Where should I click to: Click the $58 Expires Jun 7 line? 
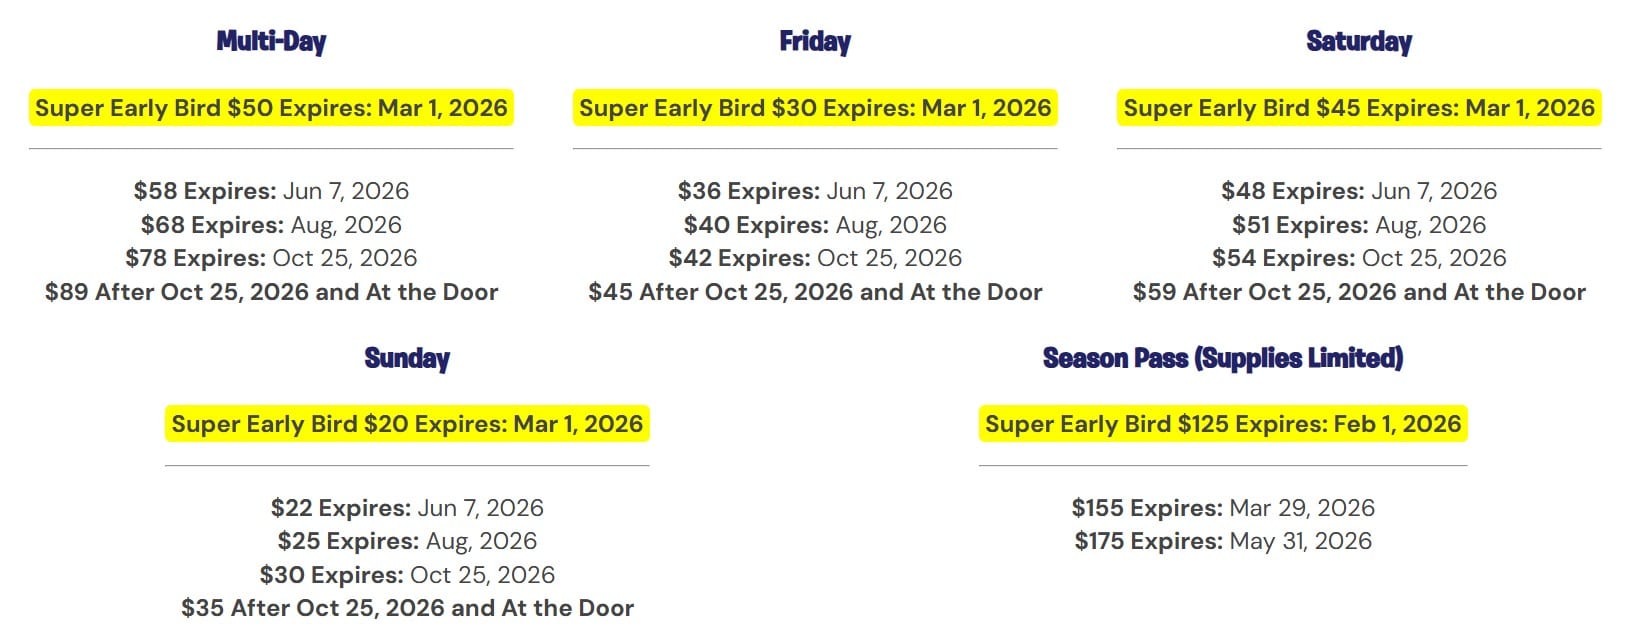[271, 191]
